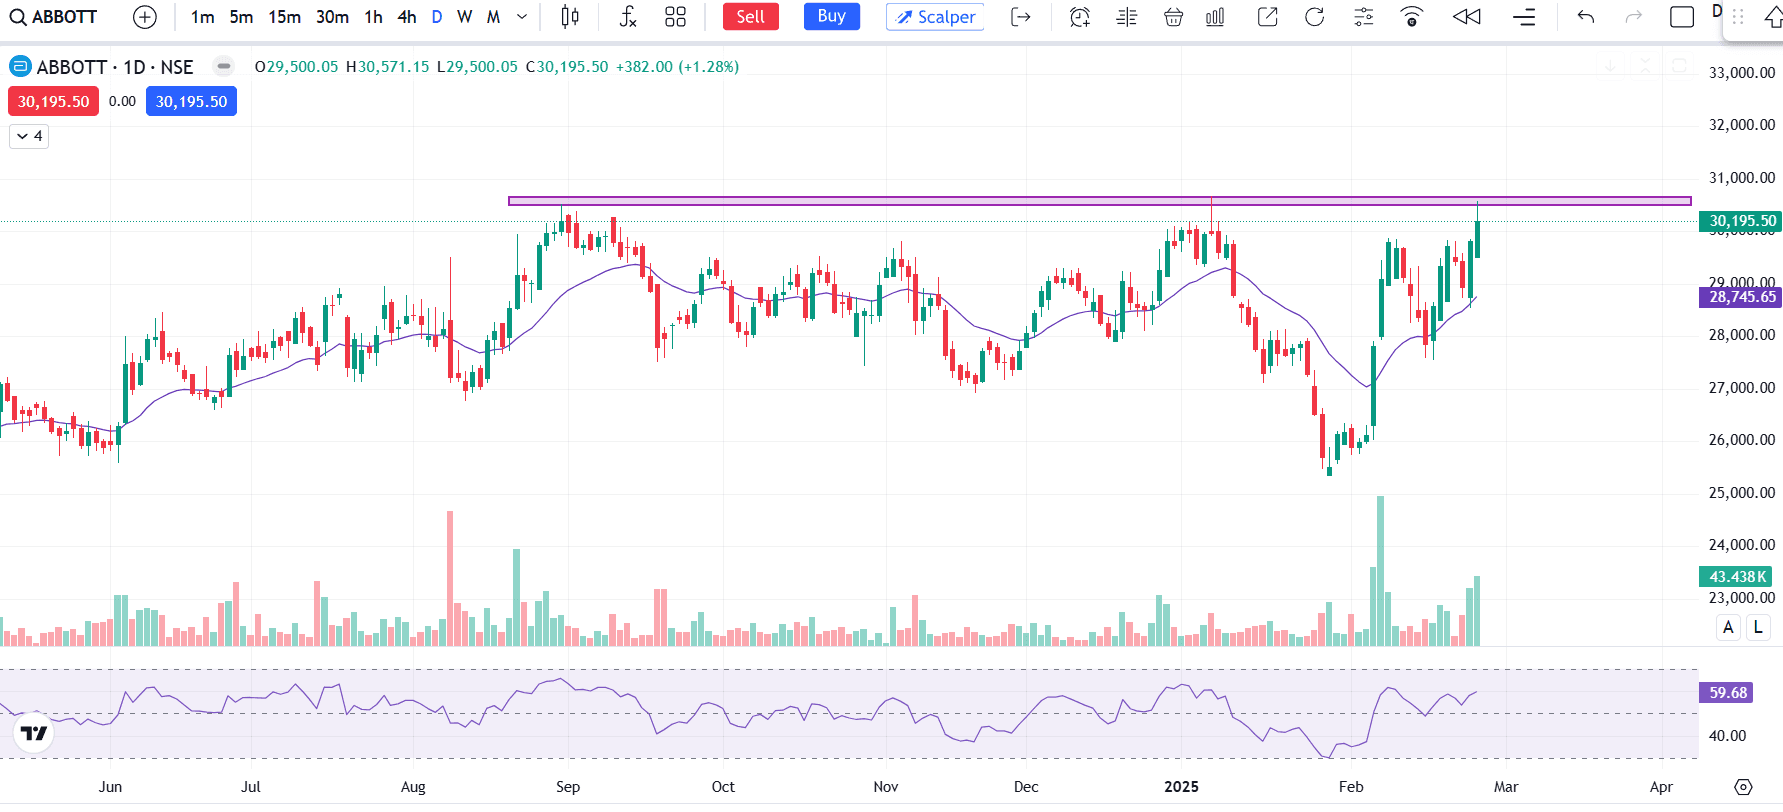Image resolution: width=1783 pixels, height=812 pixels.
Task: Click the red Sell button
Action: (750, 17)
